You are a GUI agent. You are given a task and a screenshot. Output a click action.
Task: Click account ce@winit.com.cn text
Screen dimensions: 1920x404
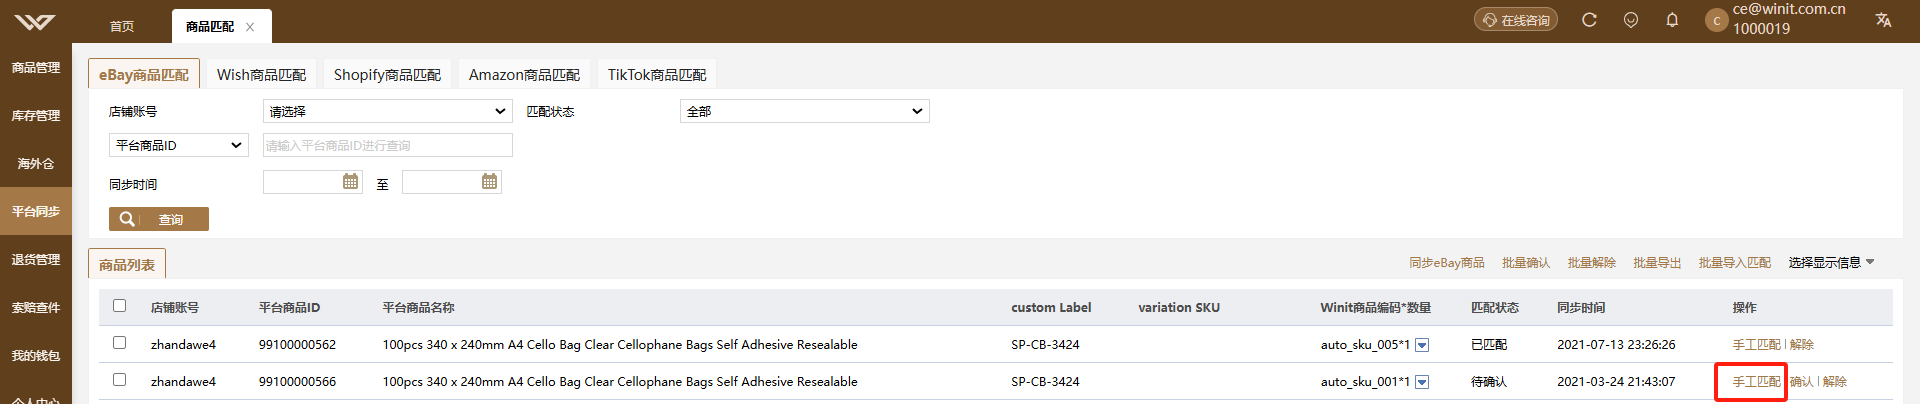coord(1789,9)
